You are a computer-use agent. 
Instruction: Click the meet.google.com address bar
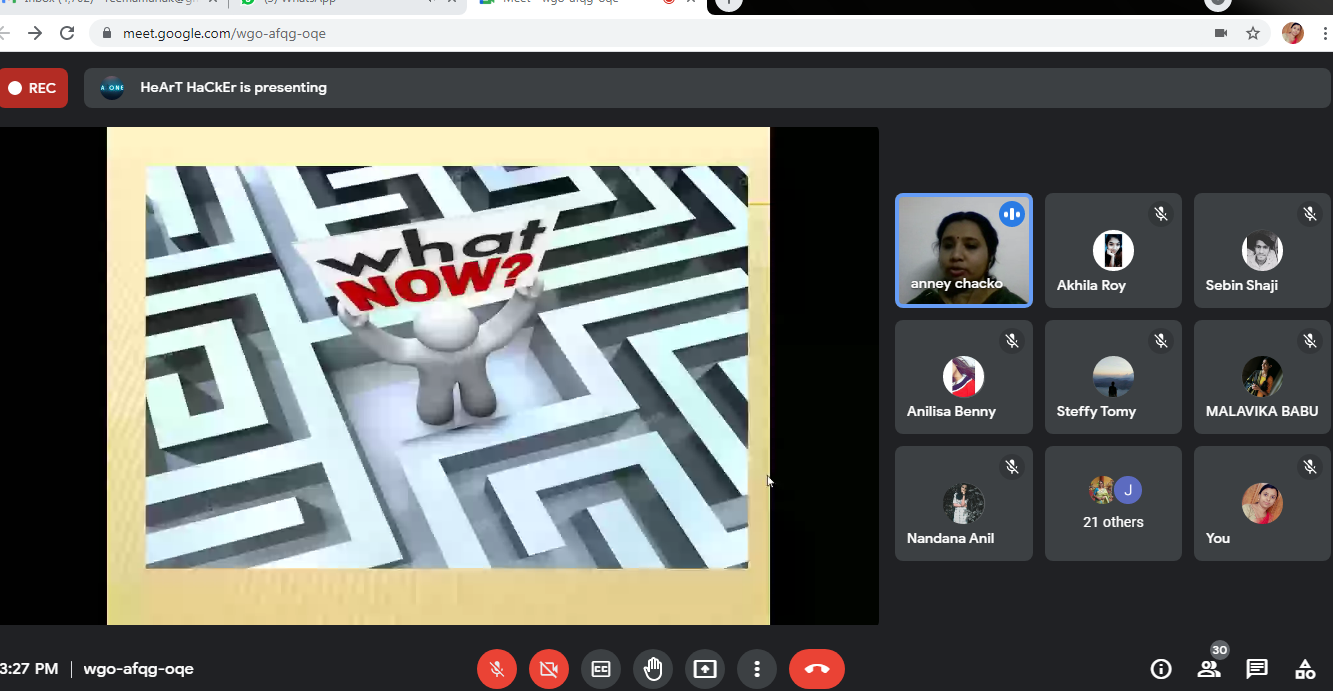(x=600, y=33)
